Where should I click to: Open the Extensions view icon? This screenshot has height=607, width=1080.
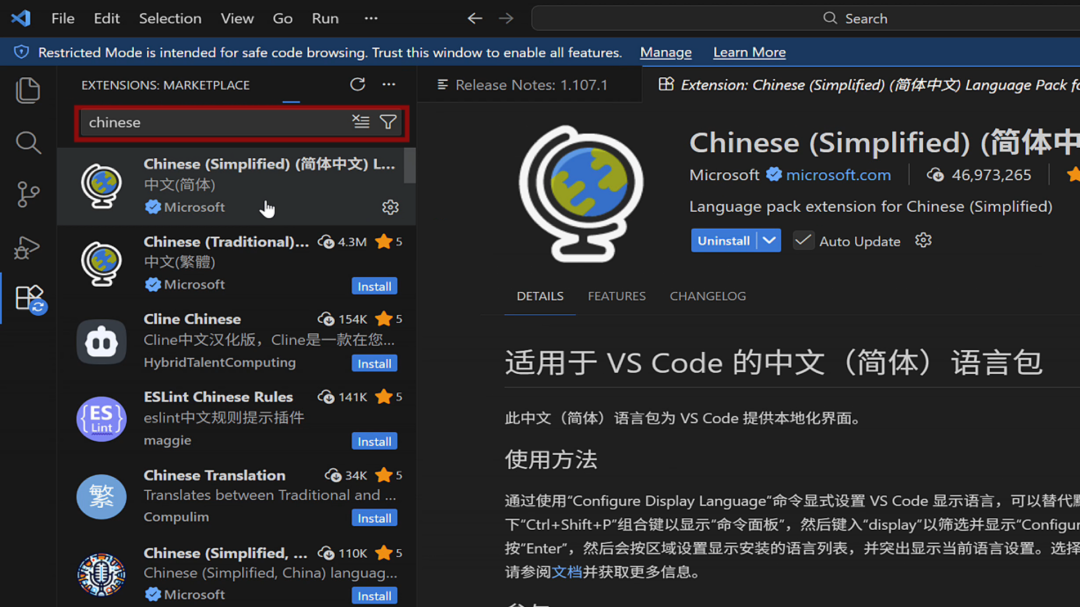[x=30, y=299]
